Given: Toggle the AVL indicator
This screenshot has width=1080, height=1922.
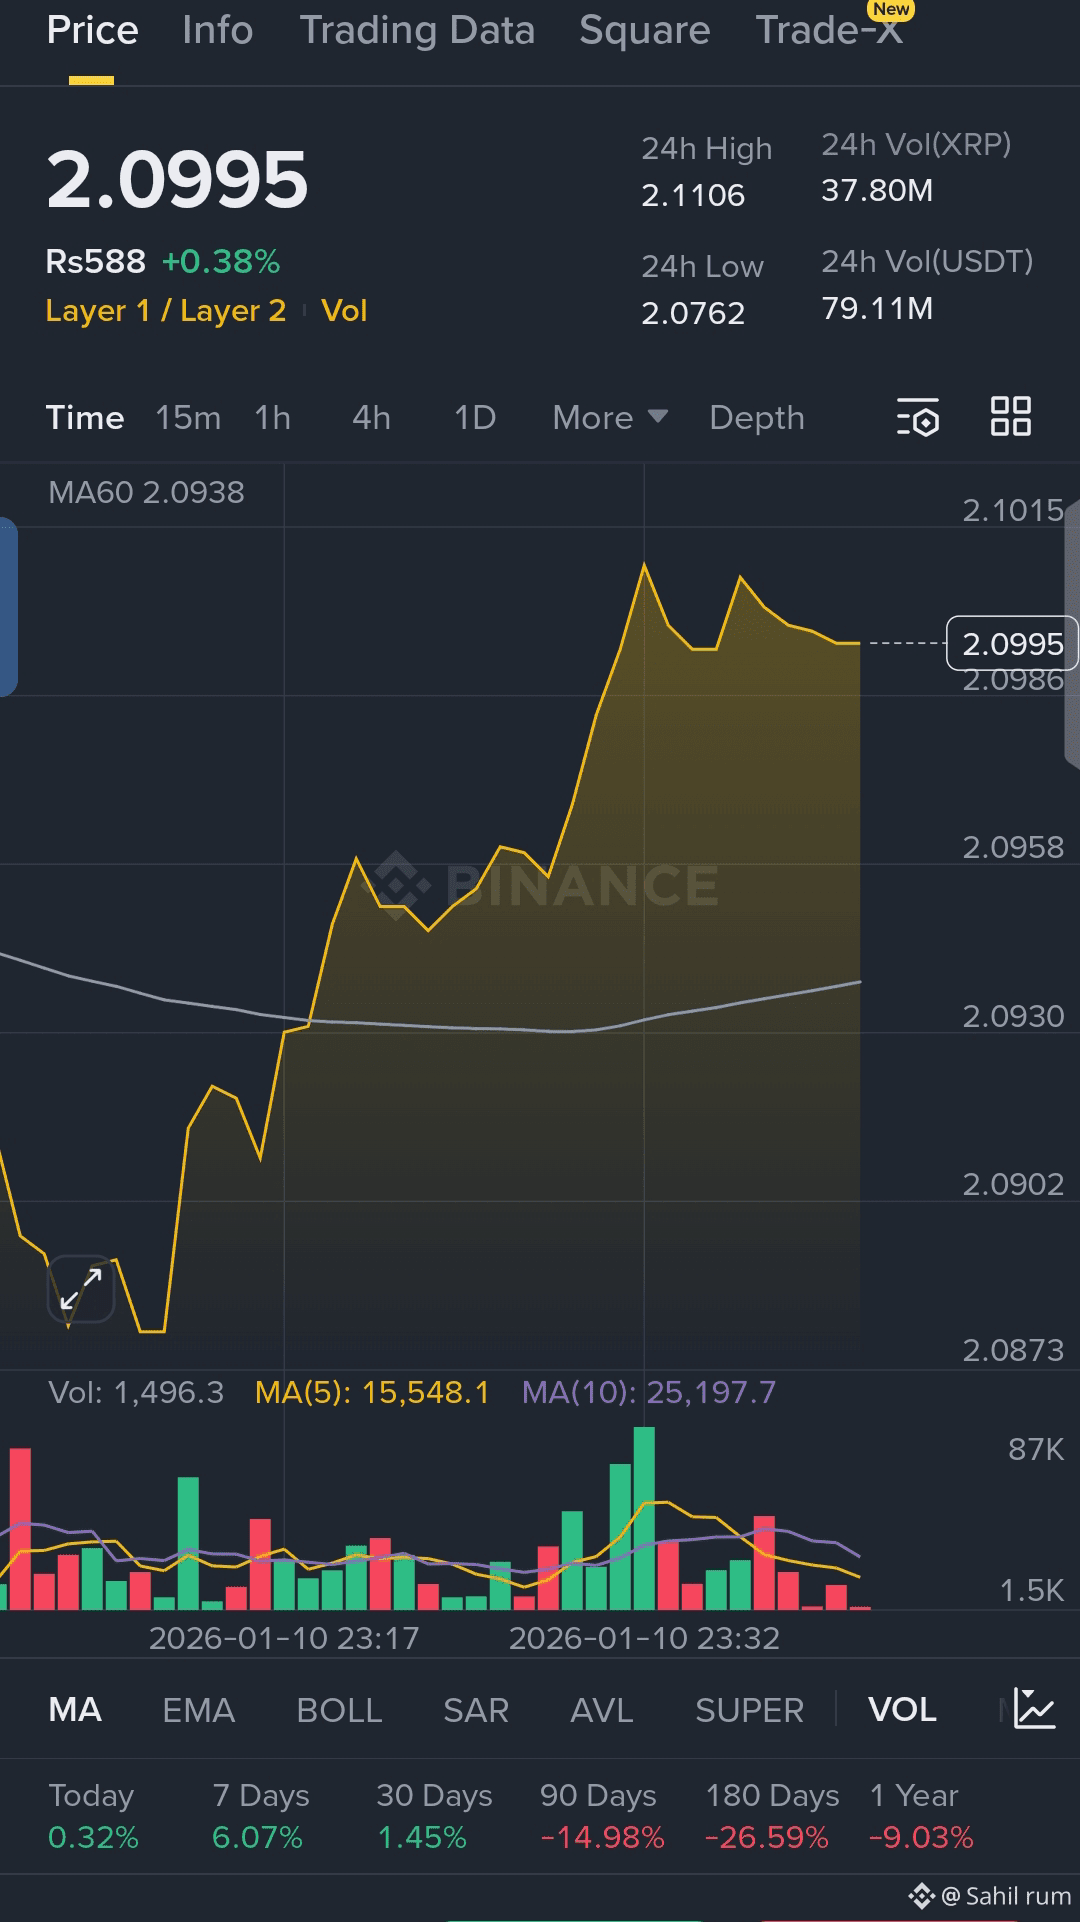Looking at the screenshot, I should coord(602,1709).
